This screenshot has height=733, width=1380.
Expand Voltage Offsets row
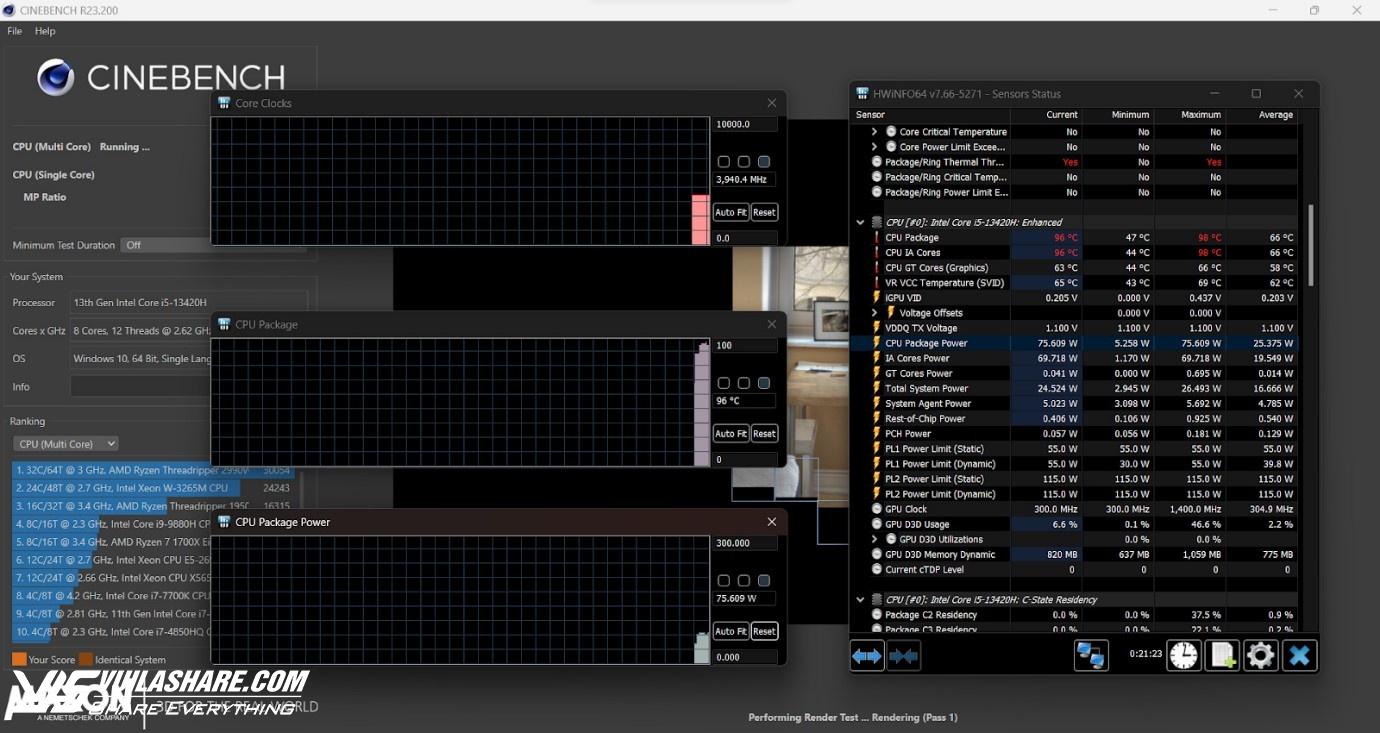[x=874, y=313]
